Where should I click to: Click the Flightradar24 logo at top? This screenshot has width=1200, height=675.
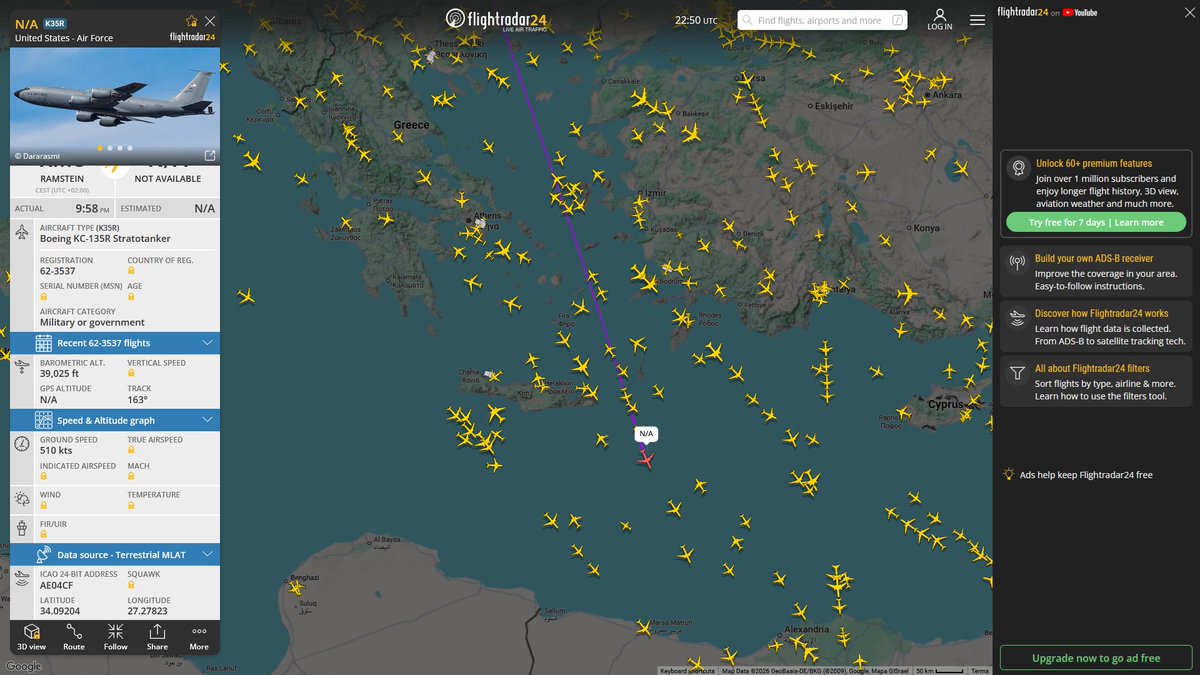click(x=494, y=19)
